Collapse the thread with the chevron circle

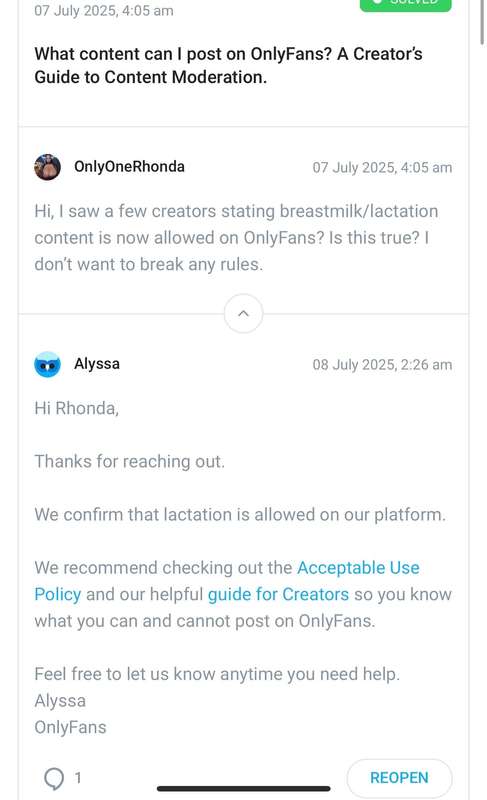(x=243, y=313)
